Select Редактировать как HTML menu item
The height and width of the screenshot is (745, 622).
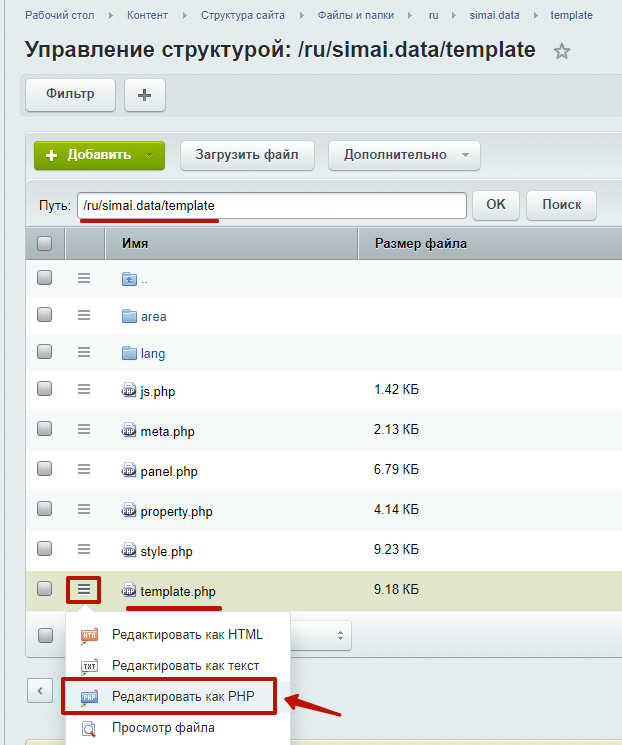[187, 634]
